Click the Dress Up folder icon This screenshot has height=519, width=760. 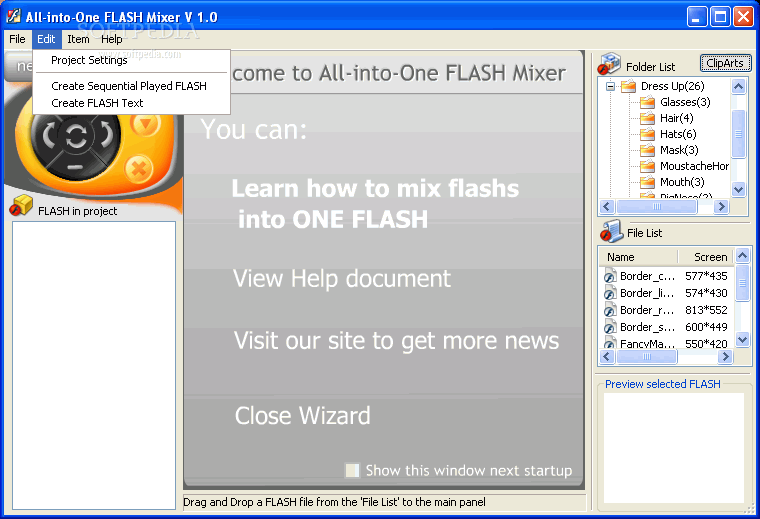click(628, 86)
